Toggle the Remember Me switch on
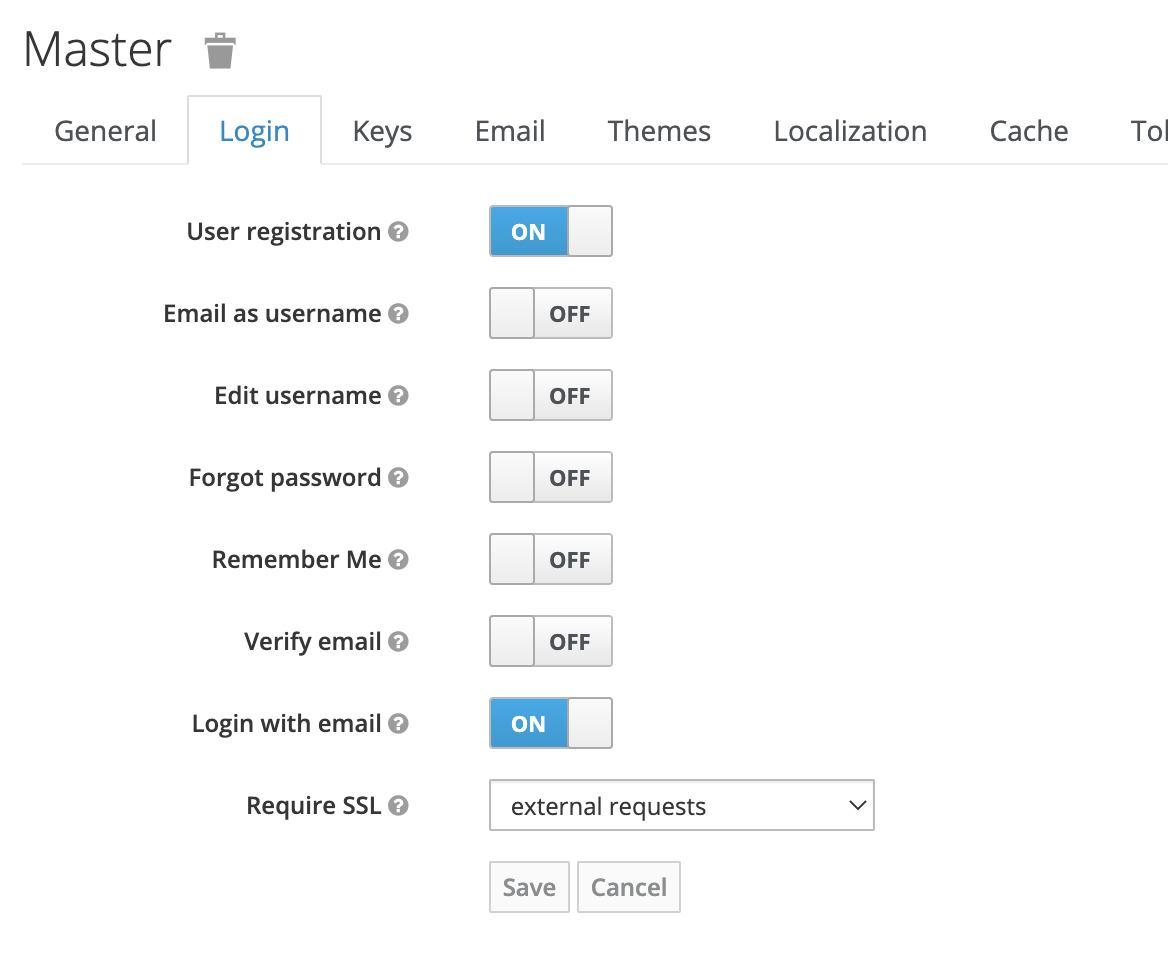The height and width of the screenshot is (968, 1168). click(x=550, y=560)
